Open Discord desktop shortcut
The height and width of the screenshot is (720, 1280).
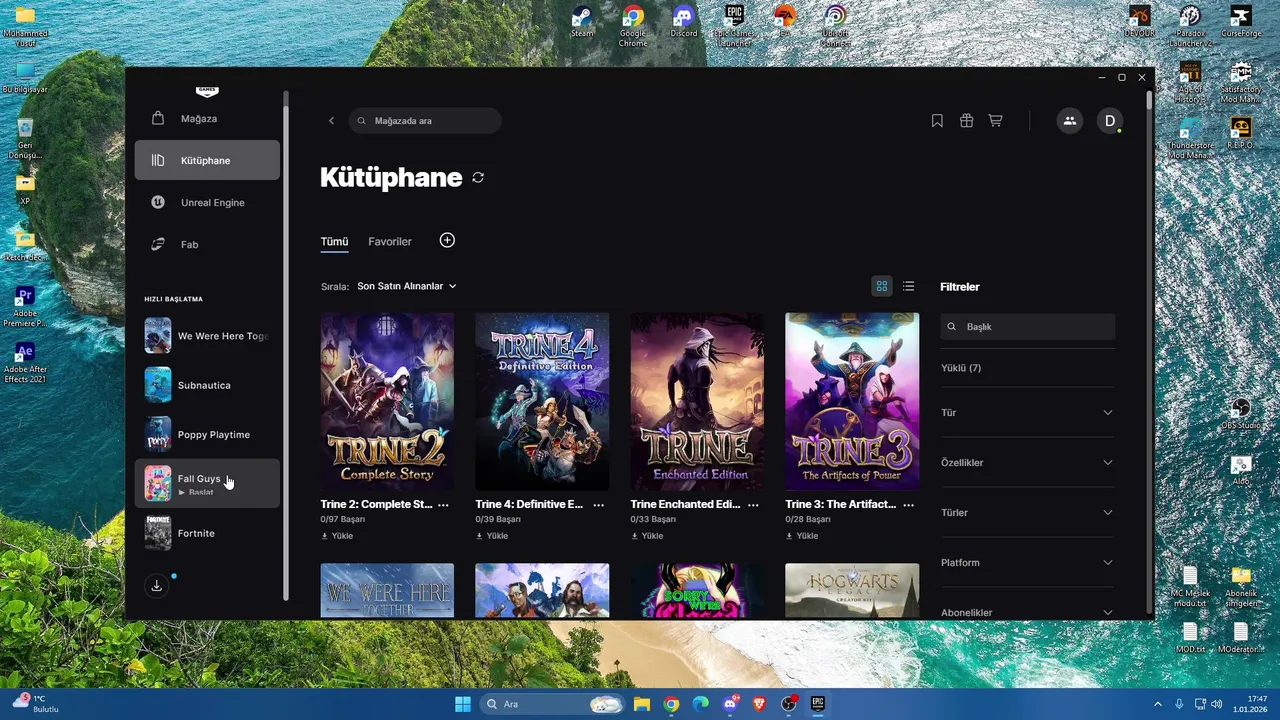tap(684, 22)
